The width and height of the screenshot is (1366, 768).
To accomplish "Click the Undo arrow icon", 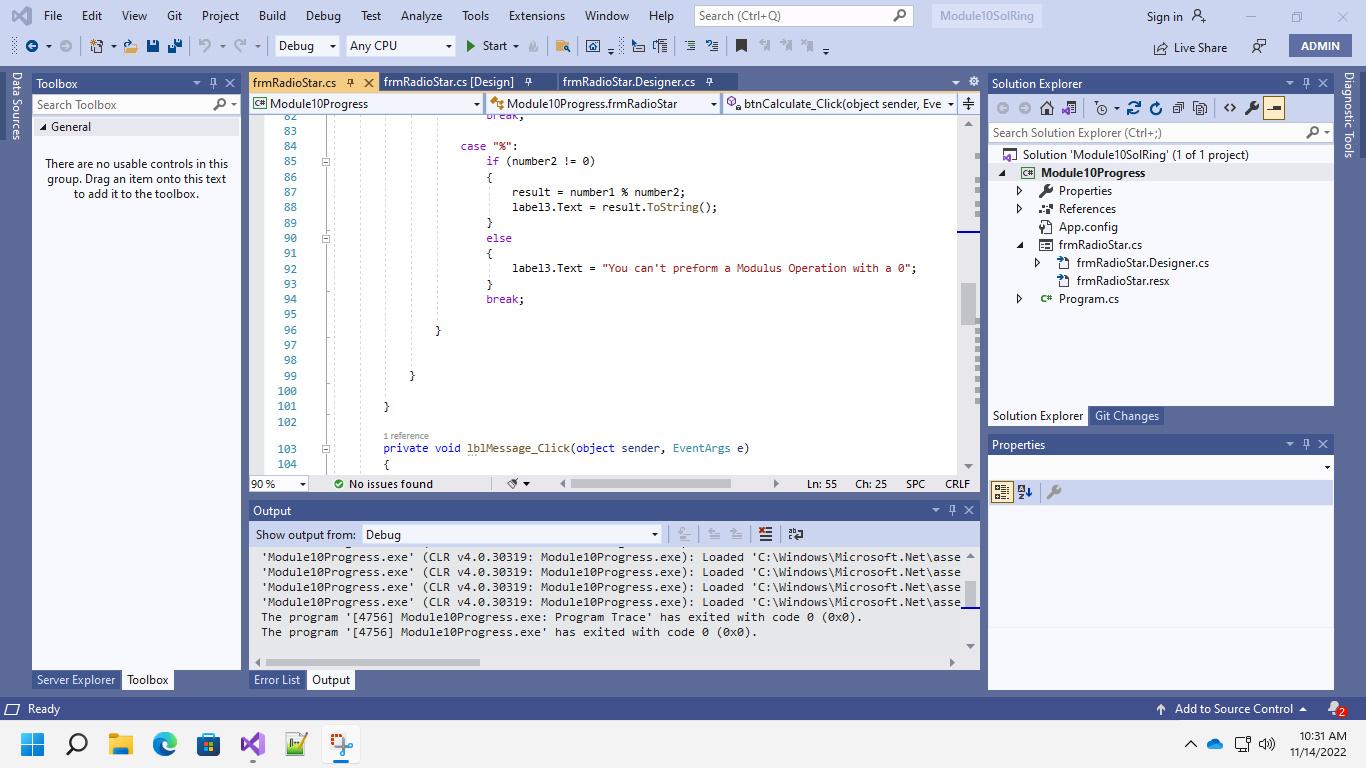I will [204, 46].
